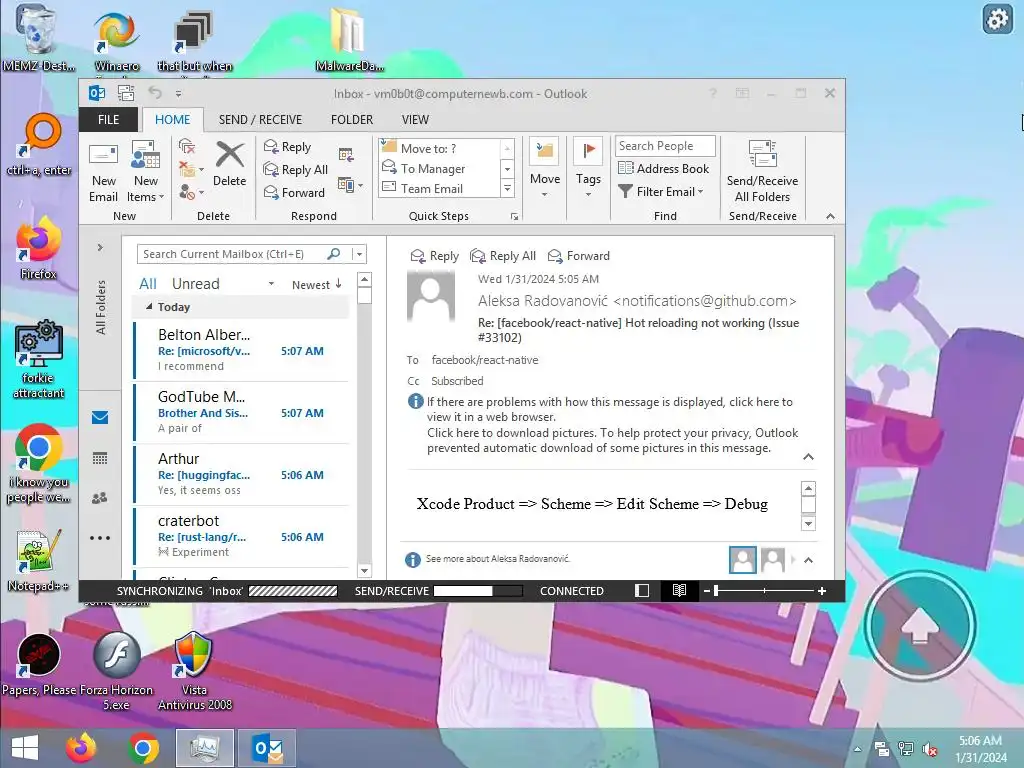Image resolution: width=1024 pixels, height=768 pixels.
Task: Open the Address Book
Action: (x=664, y=168)
